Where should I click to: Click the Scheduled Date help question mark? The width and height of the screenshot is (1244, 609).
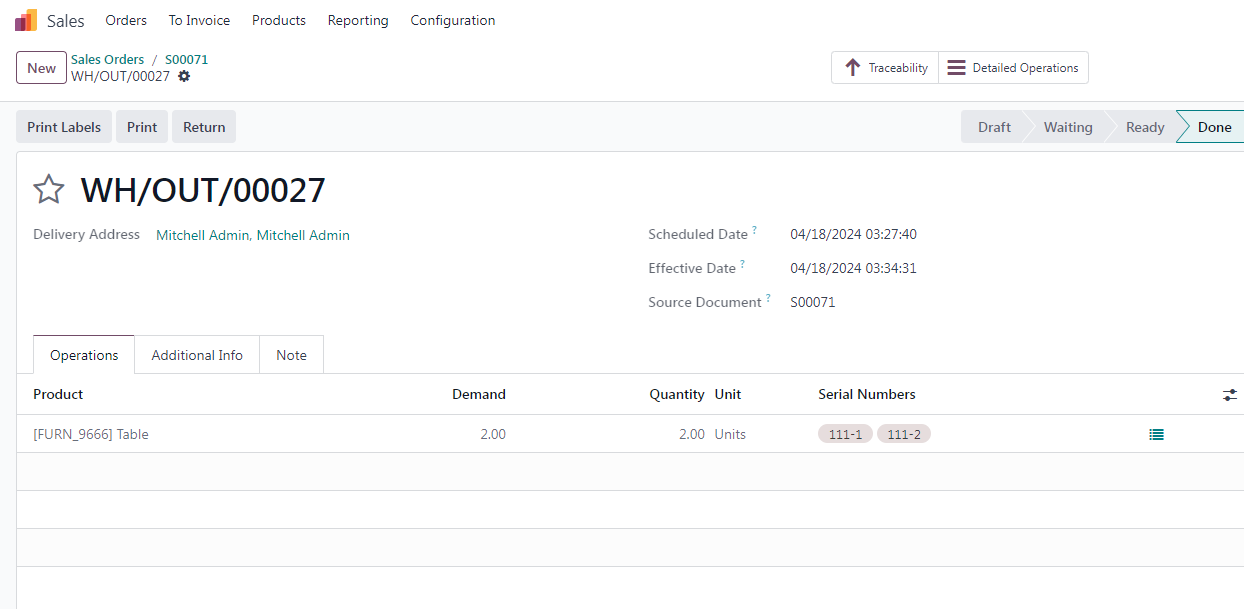coord(755,231)
